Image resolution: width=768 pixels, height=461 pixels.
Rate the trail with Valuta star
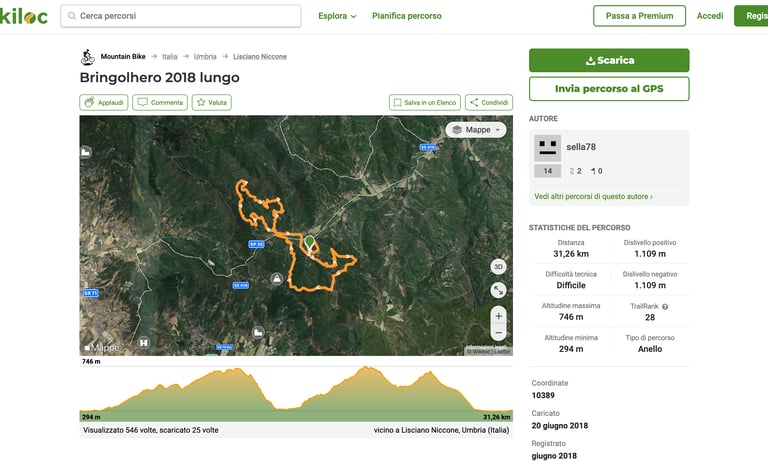(x=212, y=102)
